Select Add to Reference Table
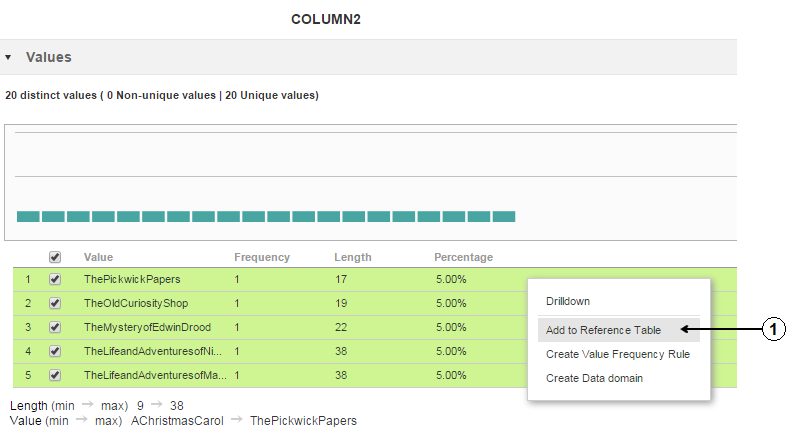792x431 pixels. (x=603, y=330)
